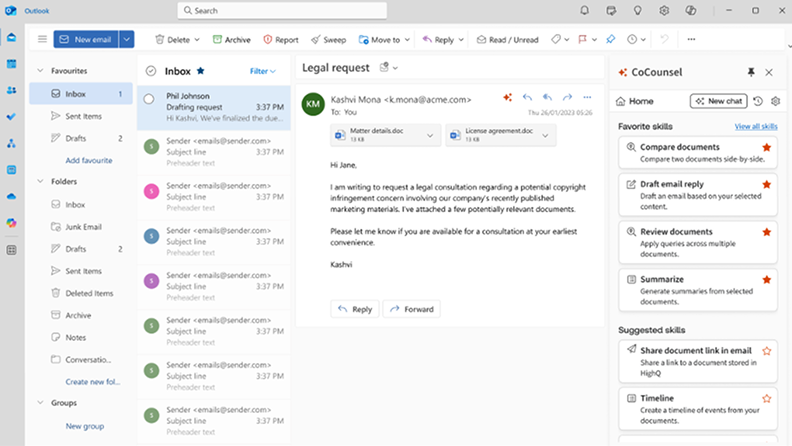The width and height of the screenshot is (792, 446).
Task: Open the notifications bell icon
Action: [585, 10]
